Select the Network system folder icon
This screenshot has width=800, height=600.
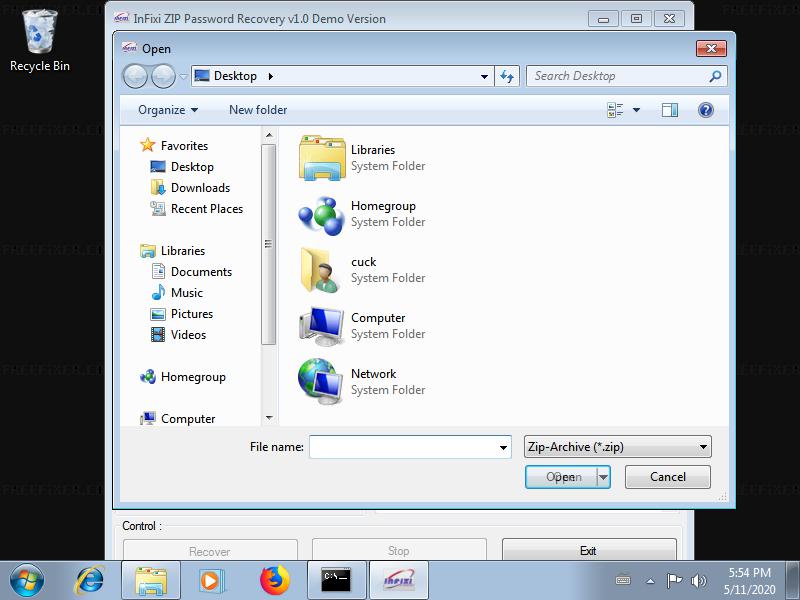321,381
